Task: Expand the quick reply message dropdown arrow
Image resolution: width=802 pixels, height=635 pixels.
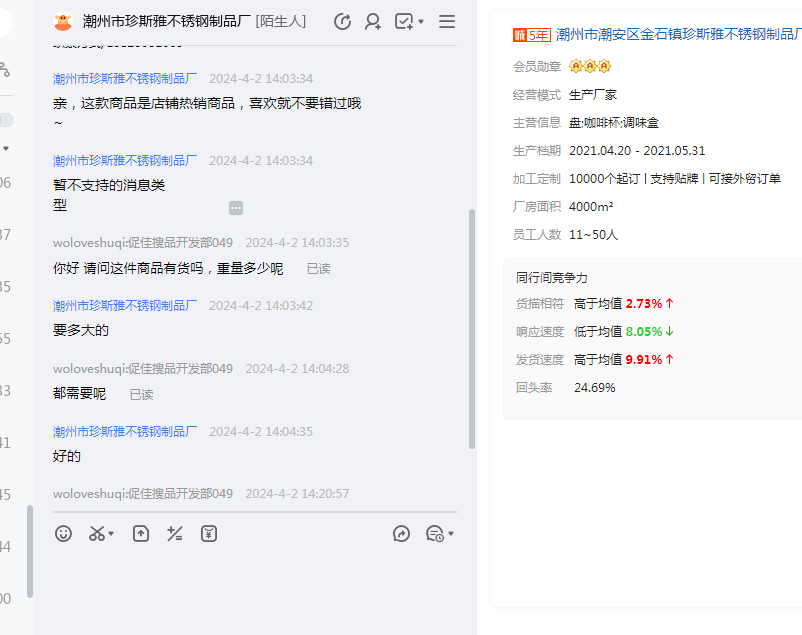Action: pyautogui.click(x=451, y=534)
